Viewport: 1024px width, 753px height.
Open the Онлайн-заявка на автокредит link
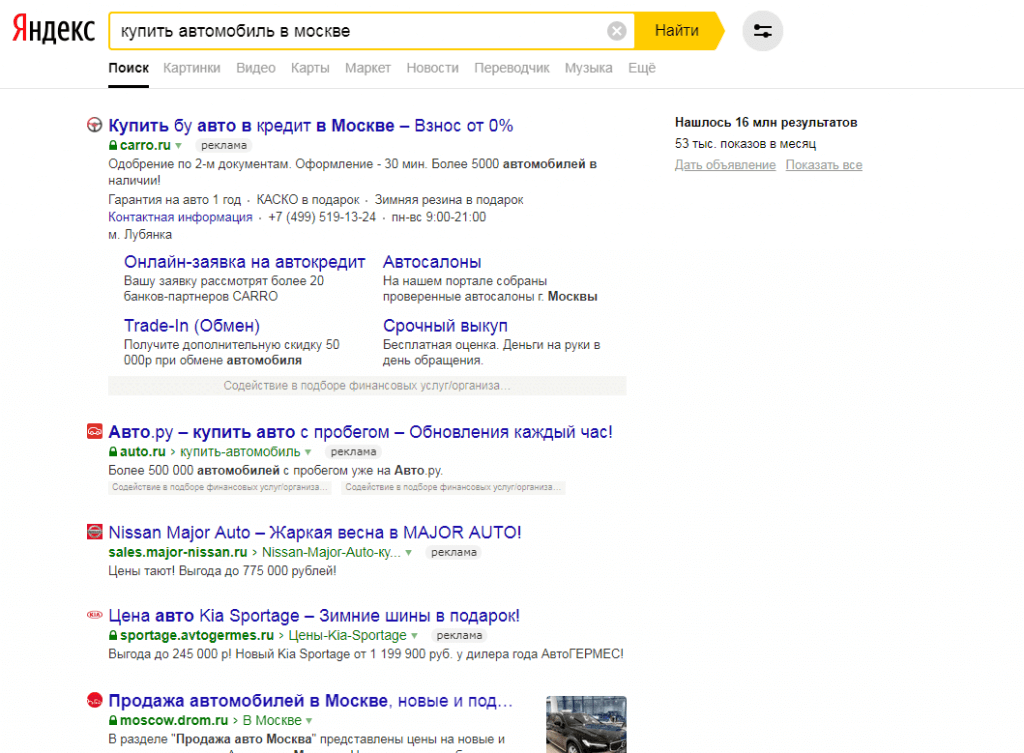coord(244,262)
